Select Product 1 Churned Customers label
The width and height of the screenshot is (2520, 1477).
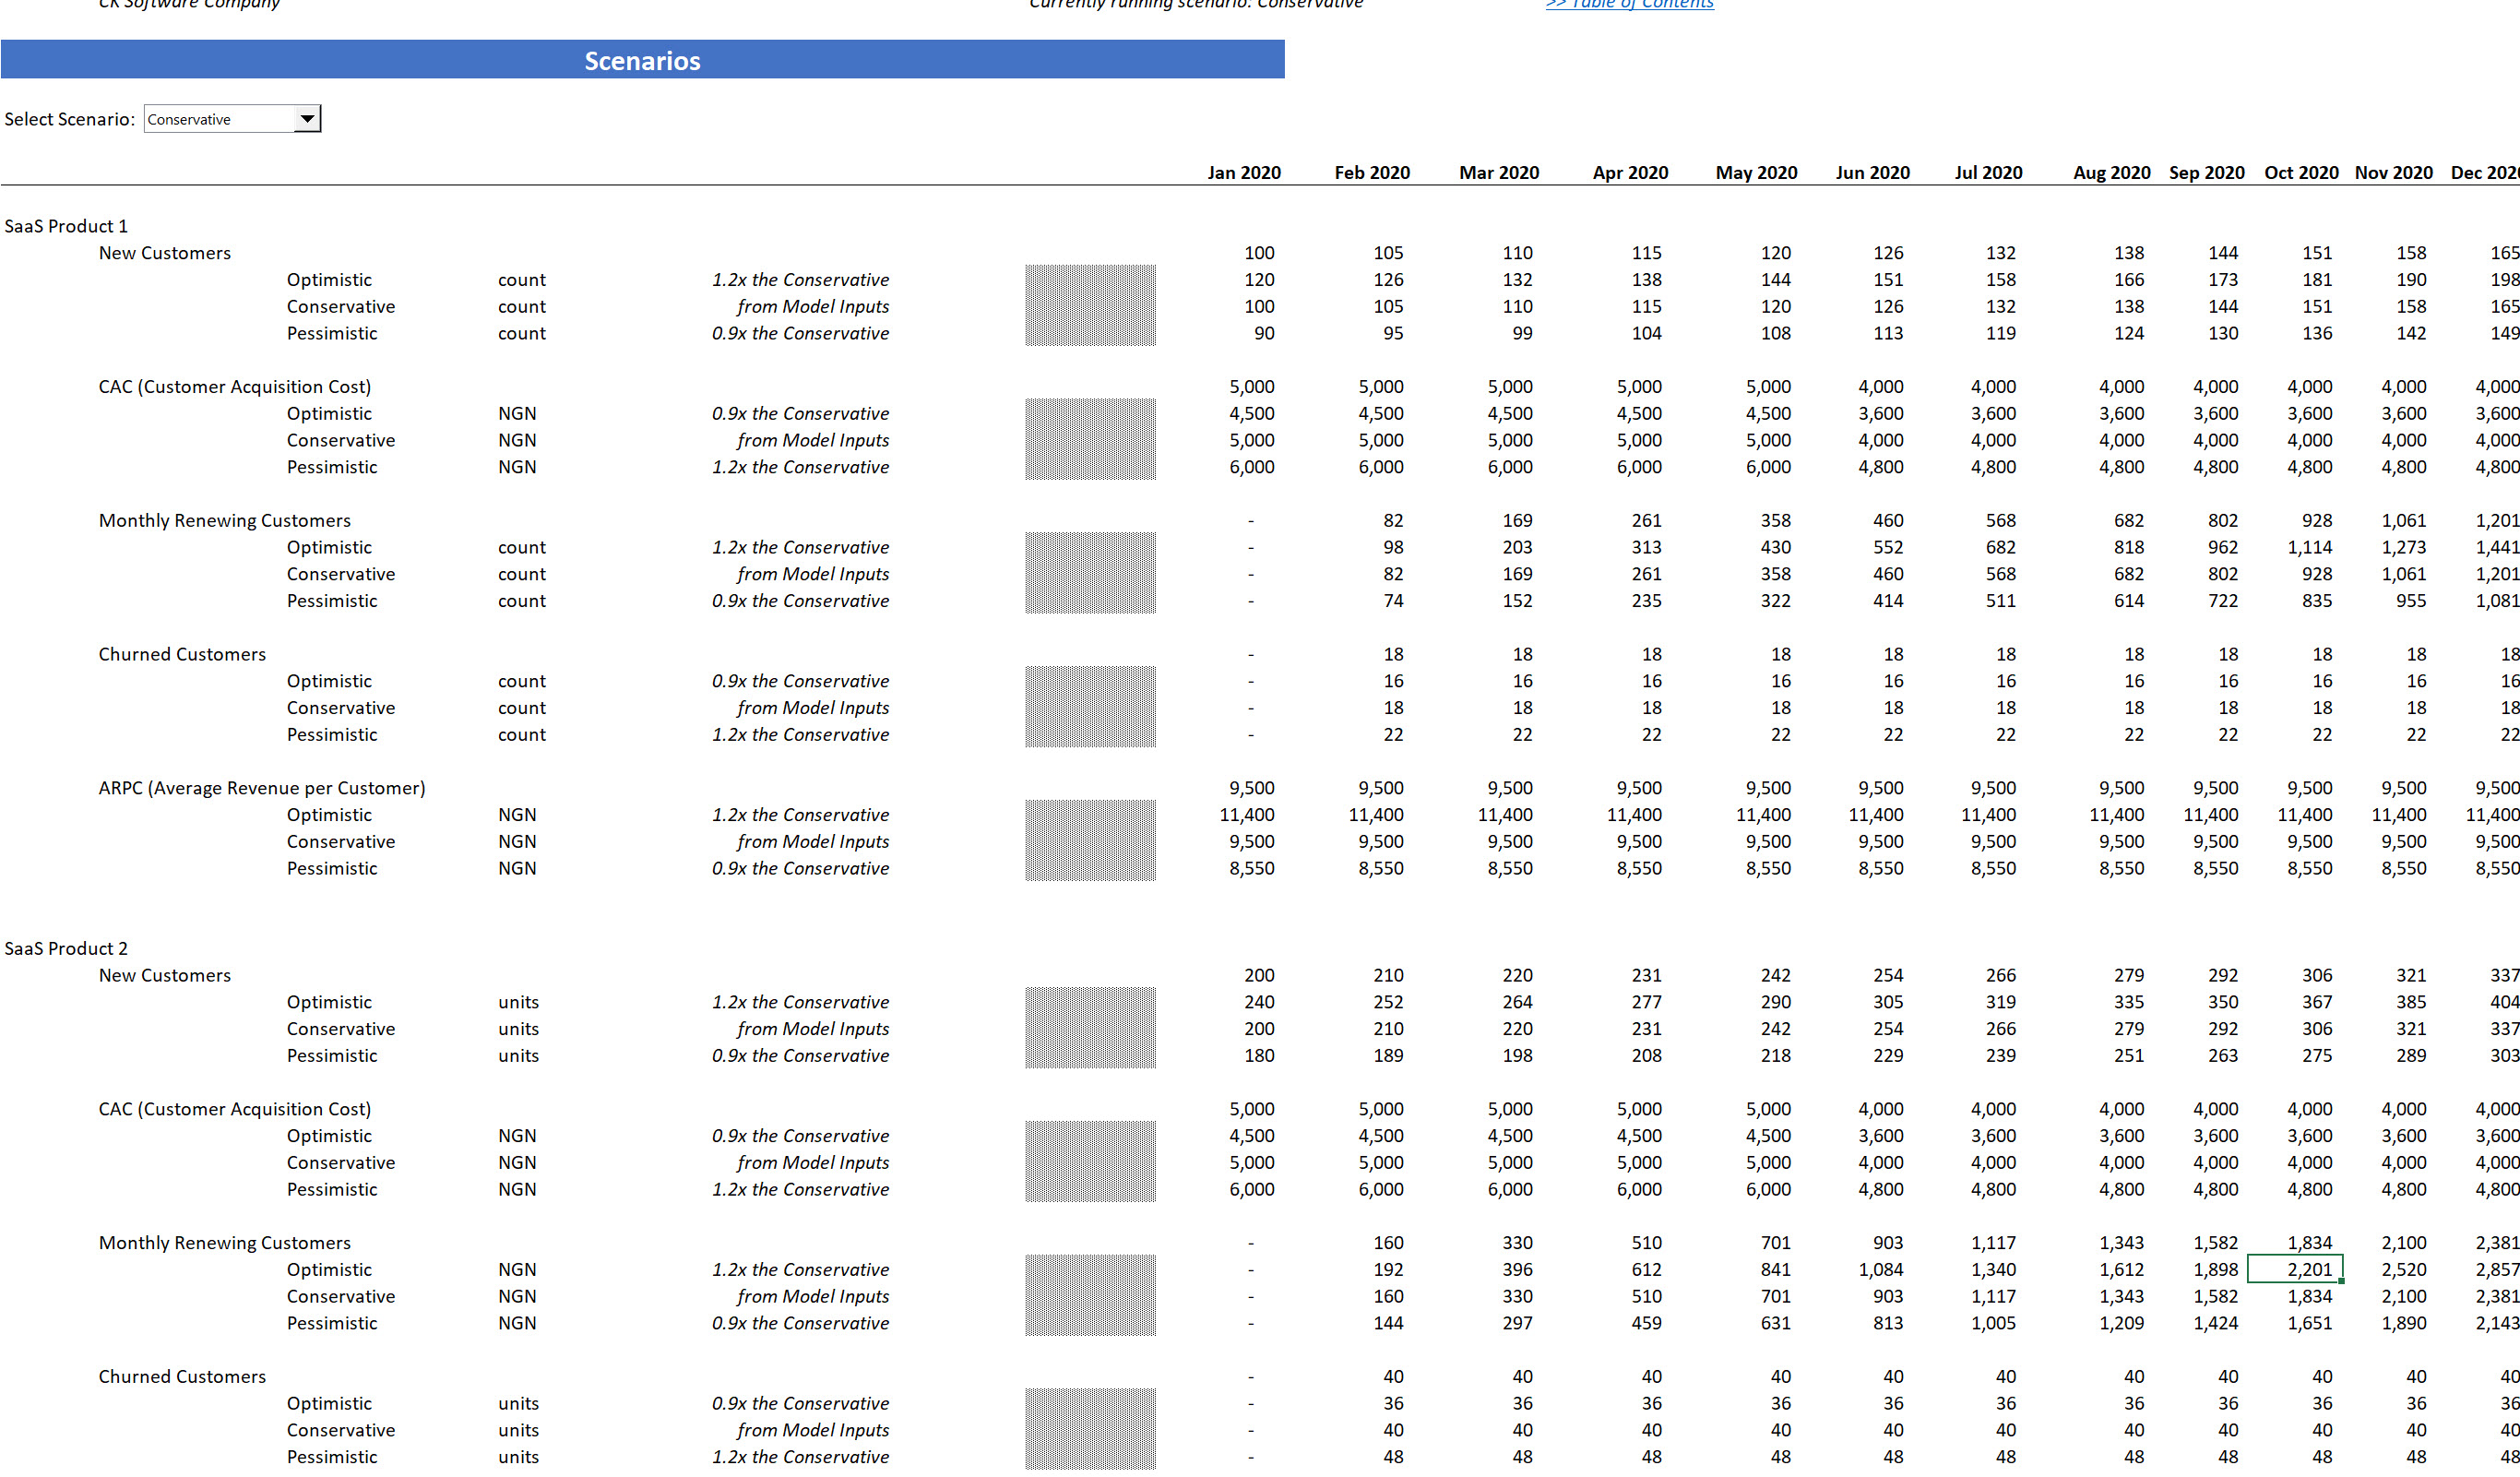pyautogui.click(x=182, y=654)
